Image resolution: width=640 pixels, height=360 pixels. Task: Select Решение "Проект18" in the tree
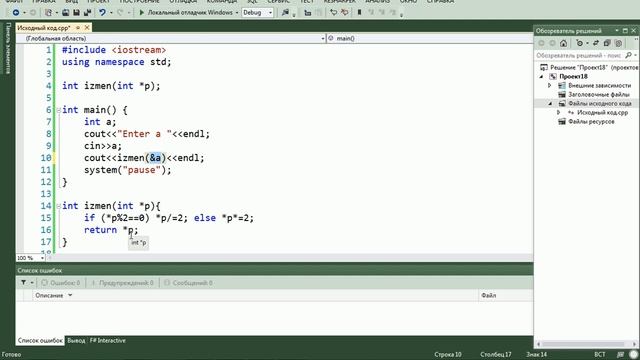[x=590, y=67]
